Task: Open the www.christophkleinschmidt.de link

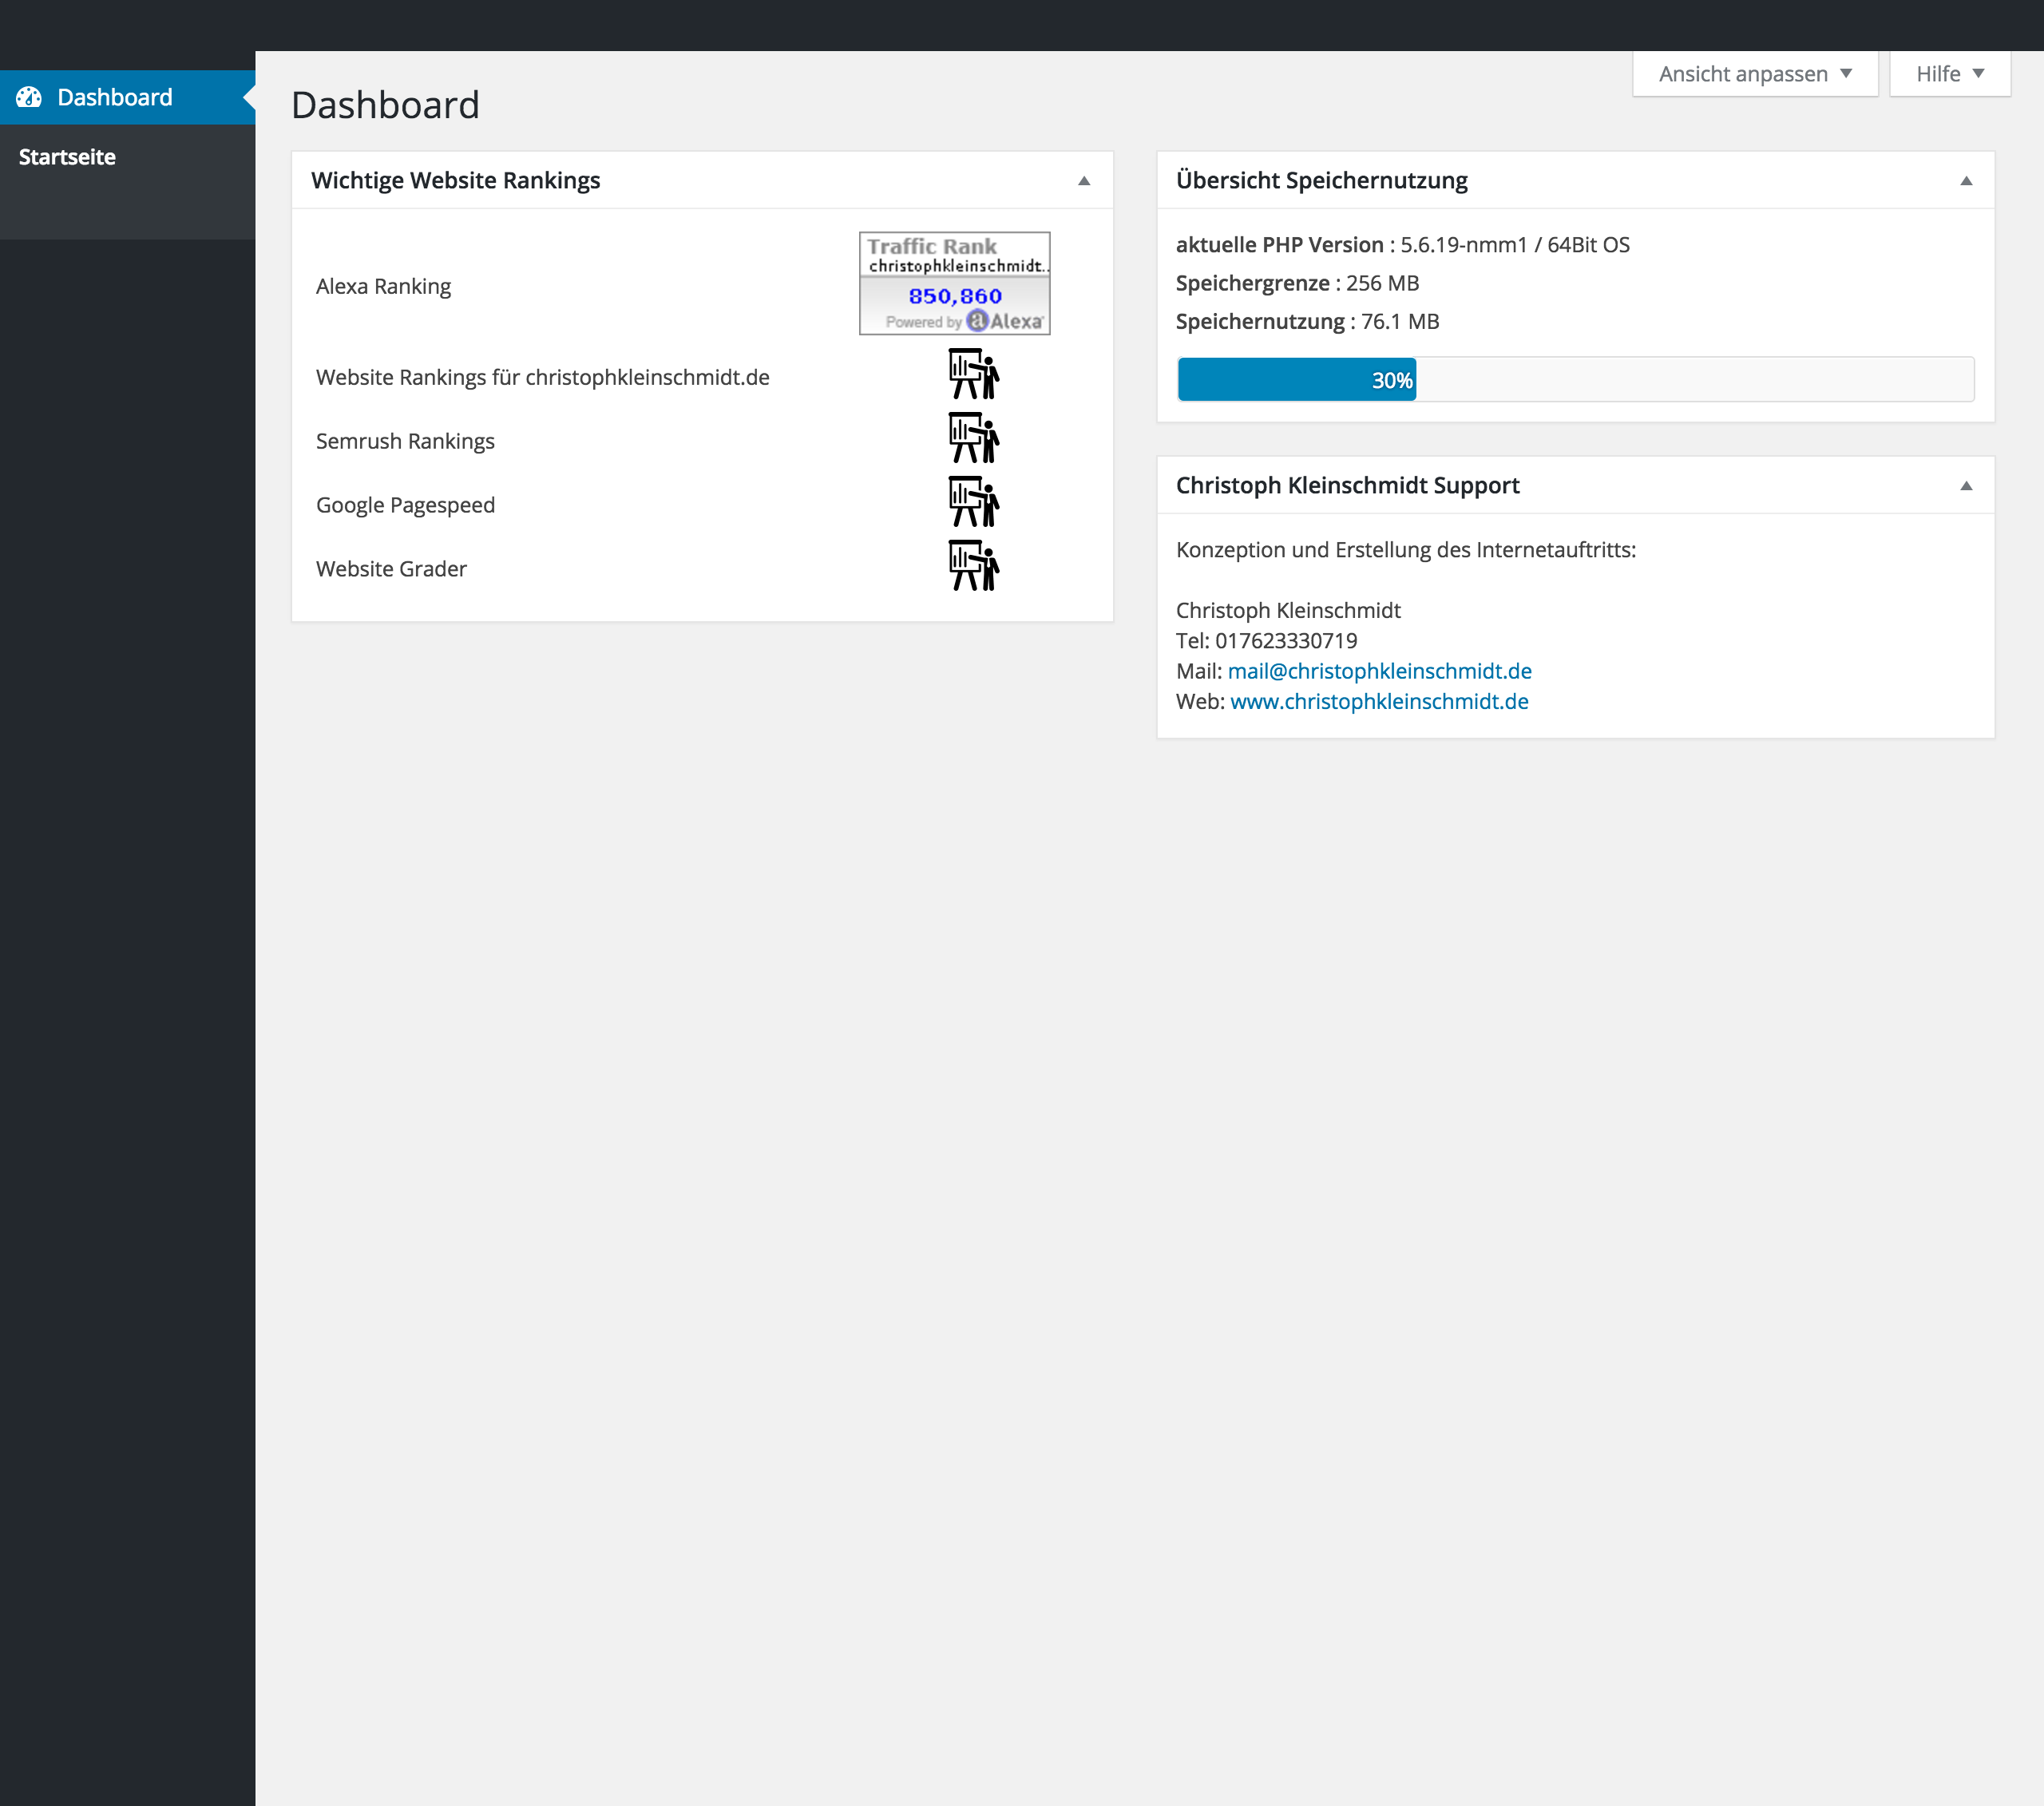Action: [x=1379, y=701]
